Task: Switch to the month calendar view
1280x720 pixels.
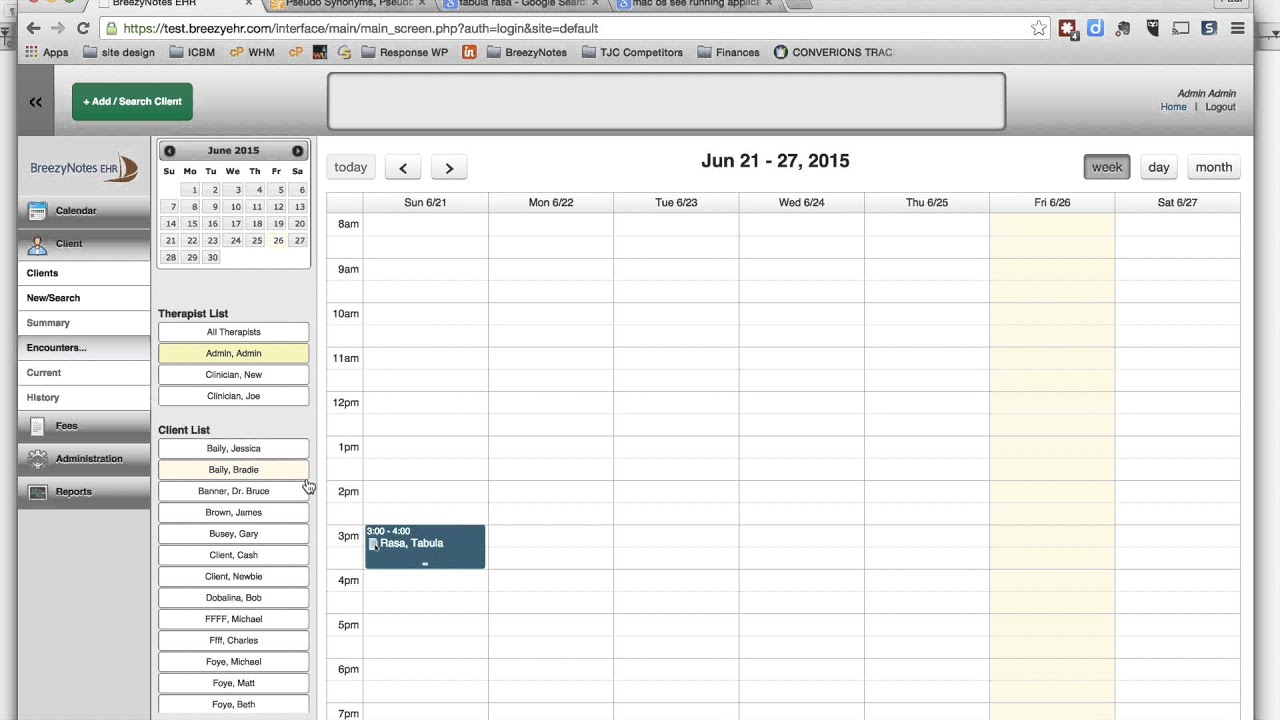Action: 1214,168
